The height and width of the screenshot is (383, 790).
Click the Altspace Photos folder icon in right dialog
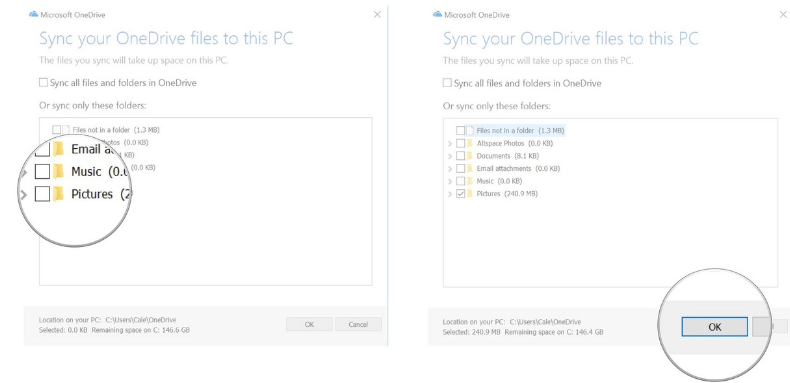[470, 143]
